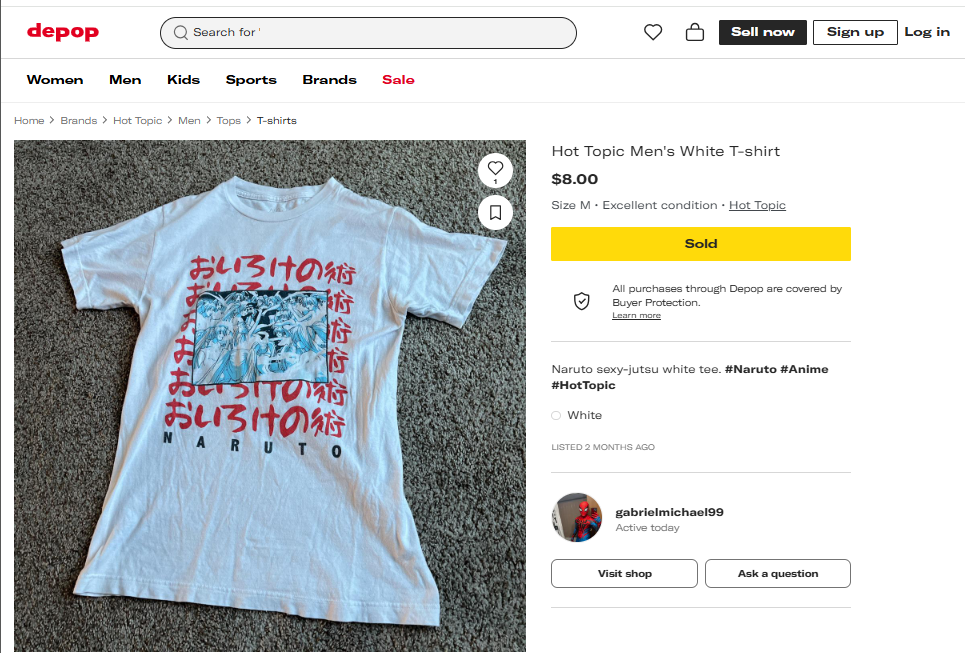Click the Depop logo

coord(63,32)
